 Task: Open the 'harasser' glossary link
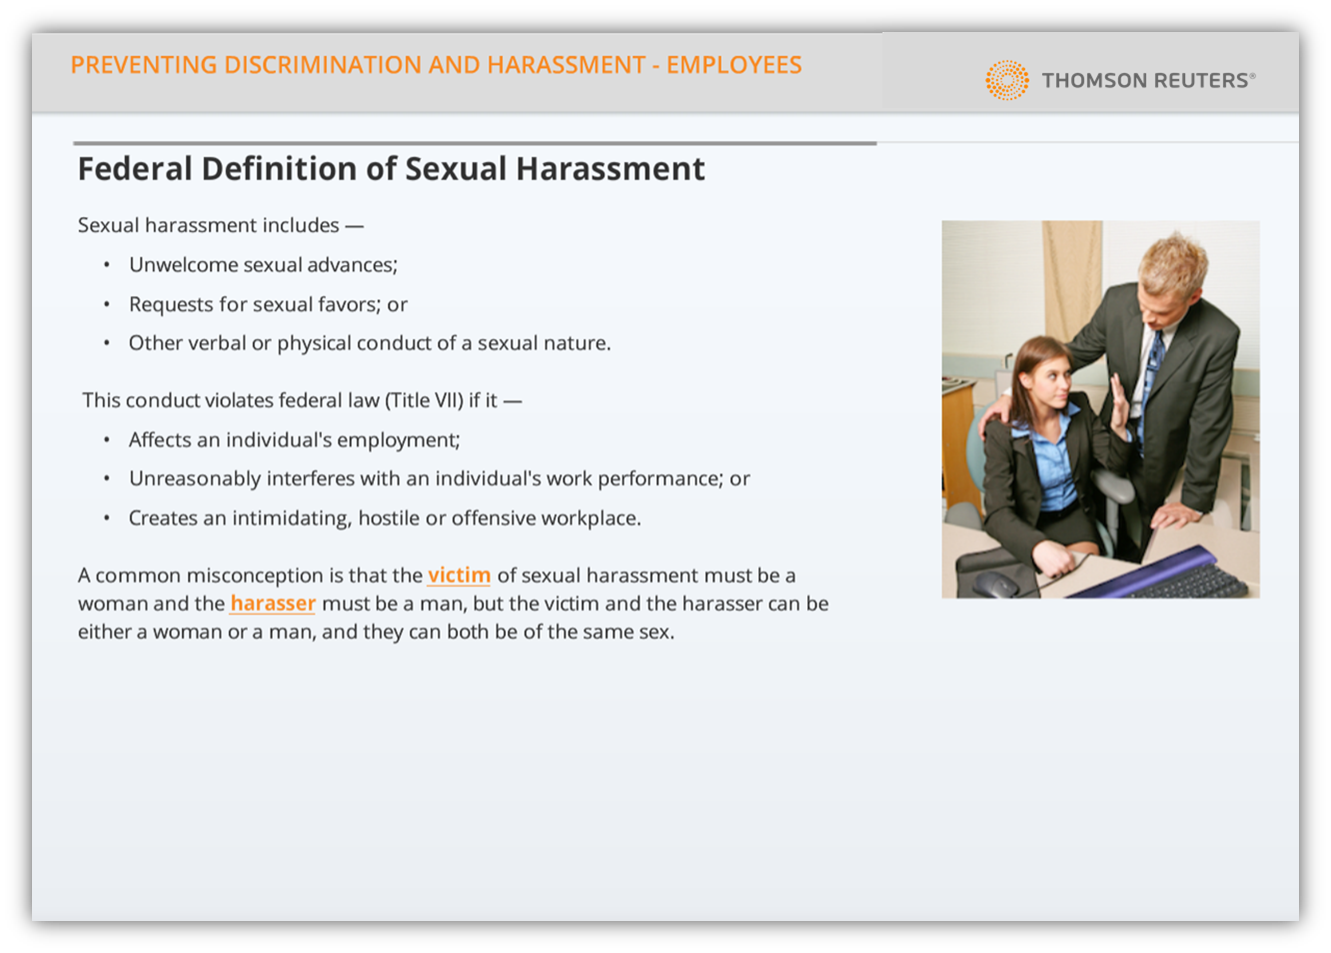pos(273,603)
